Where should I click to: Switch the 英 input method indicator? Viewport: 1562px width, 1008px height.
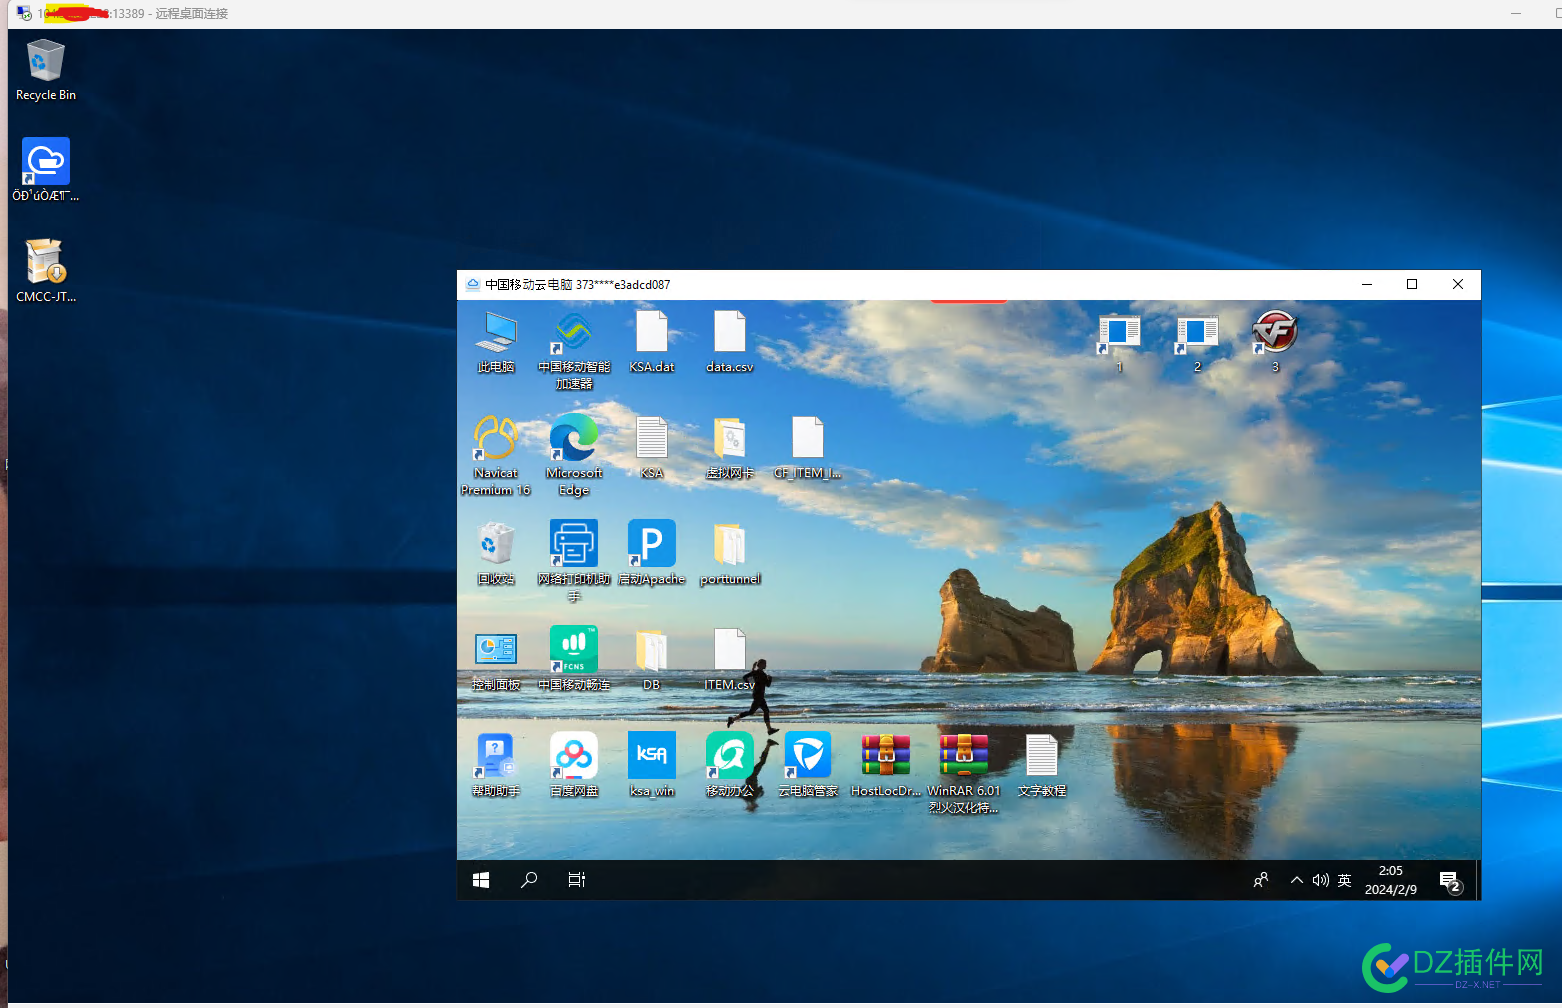[x=1345, y=880]
